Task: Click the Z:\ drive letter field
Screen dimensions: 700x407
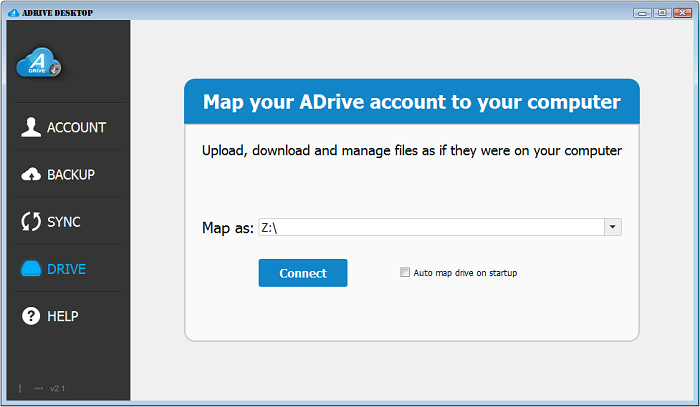Action: pos(430,227)
